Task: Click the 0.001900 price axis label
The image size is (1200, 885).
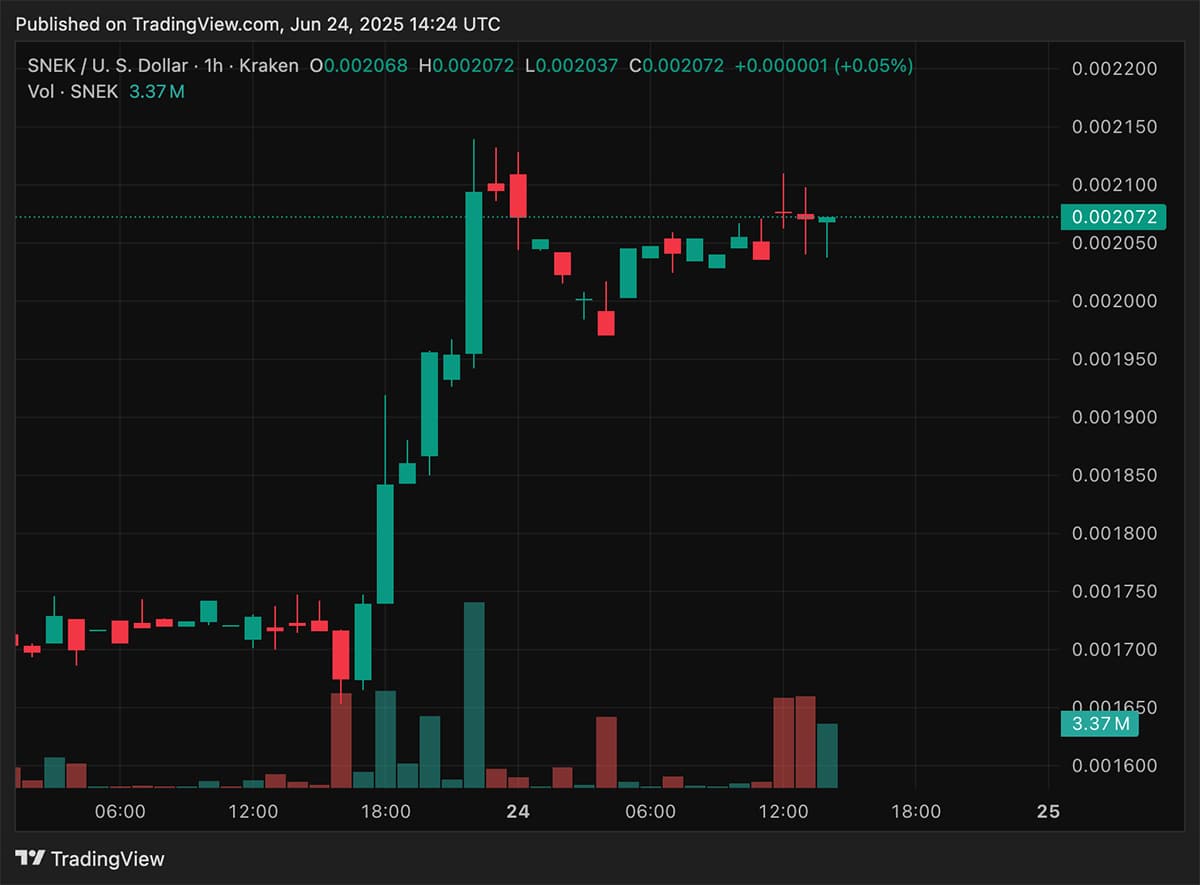Action: click(1114, 417)
